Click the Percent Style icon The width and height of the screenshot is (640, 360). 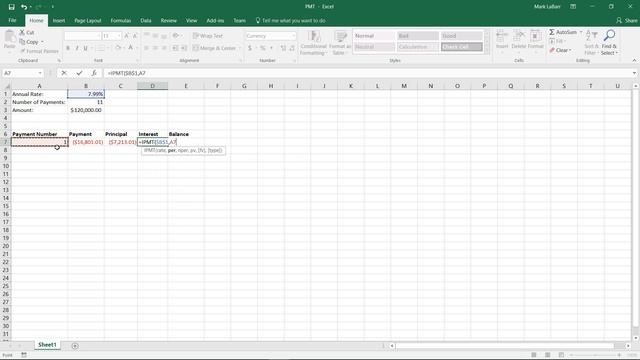263,48
